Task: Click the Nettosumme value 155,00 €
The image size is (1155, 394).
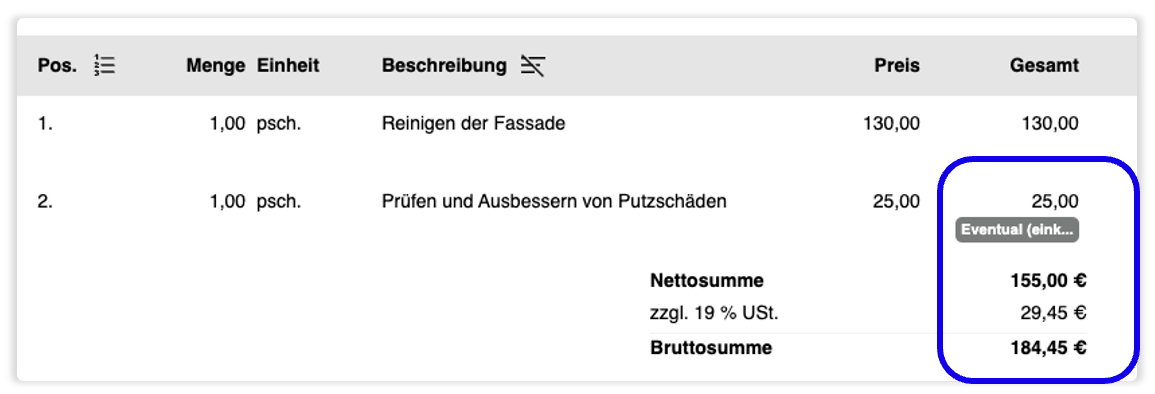Action: point(1050,281)
